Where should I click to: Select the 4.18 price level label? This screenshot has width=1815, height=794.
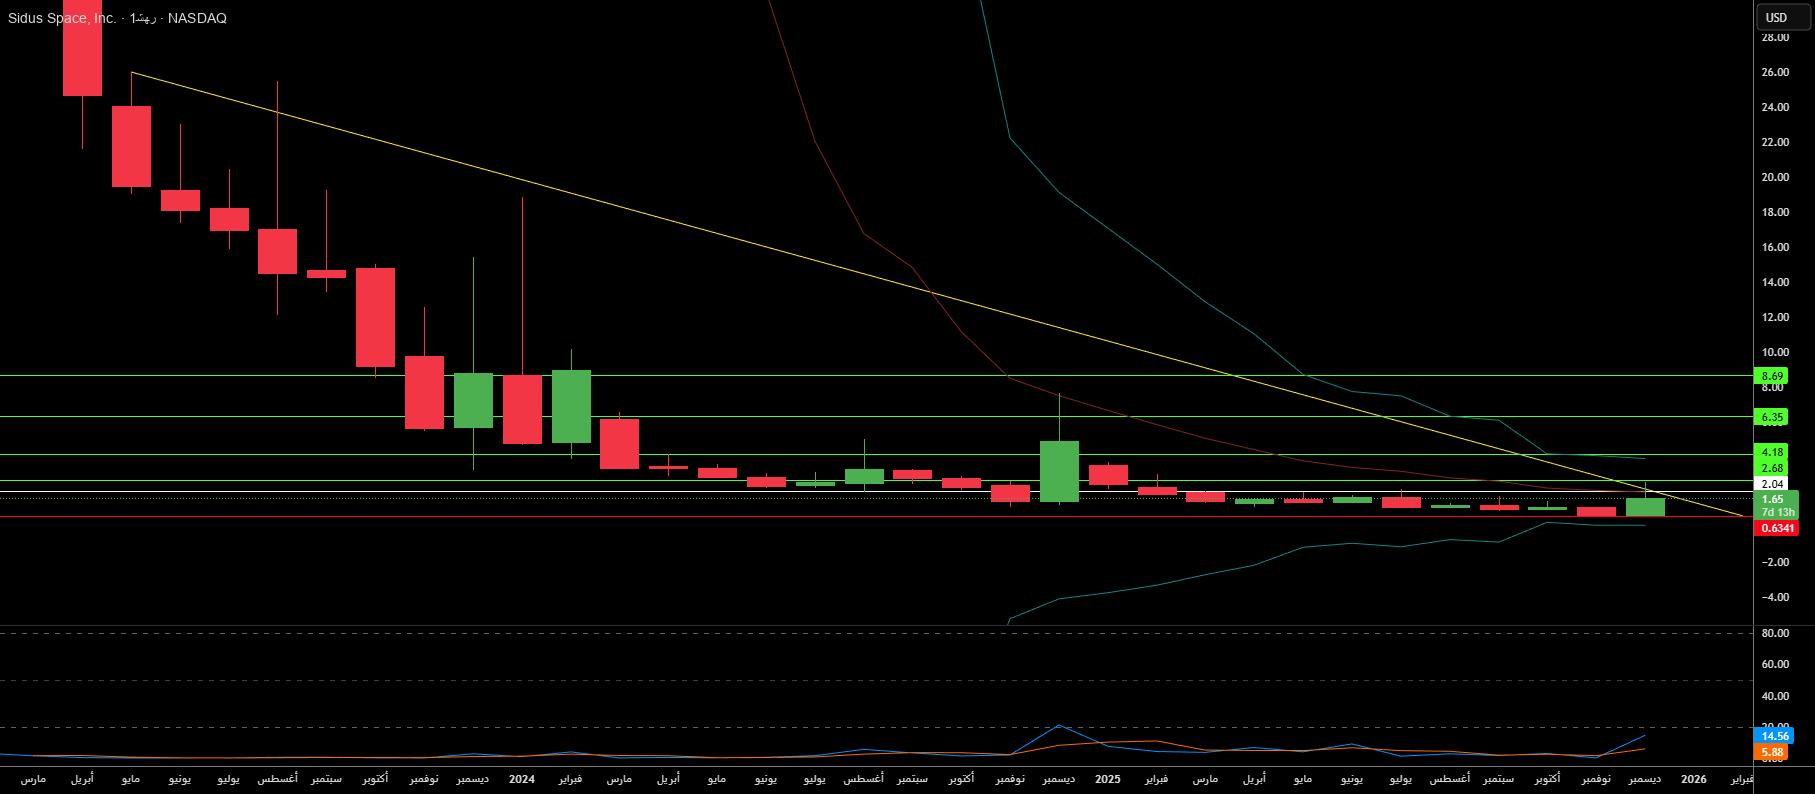[x=1772, y=452]
